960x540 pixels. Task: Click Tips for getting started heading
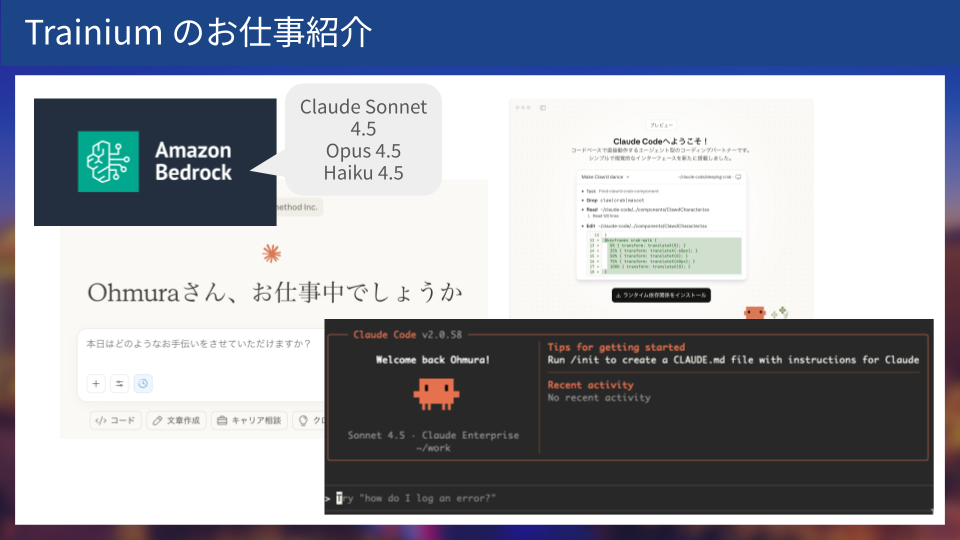616,347
